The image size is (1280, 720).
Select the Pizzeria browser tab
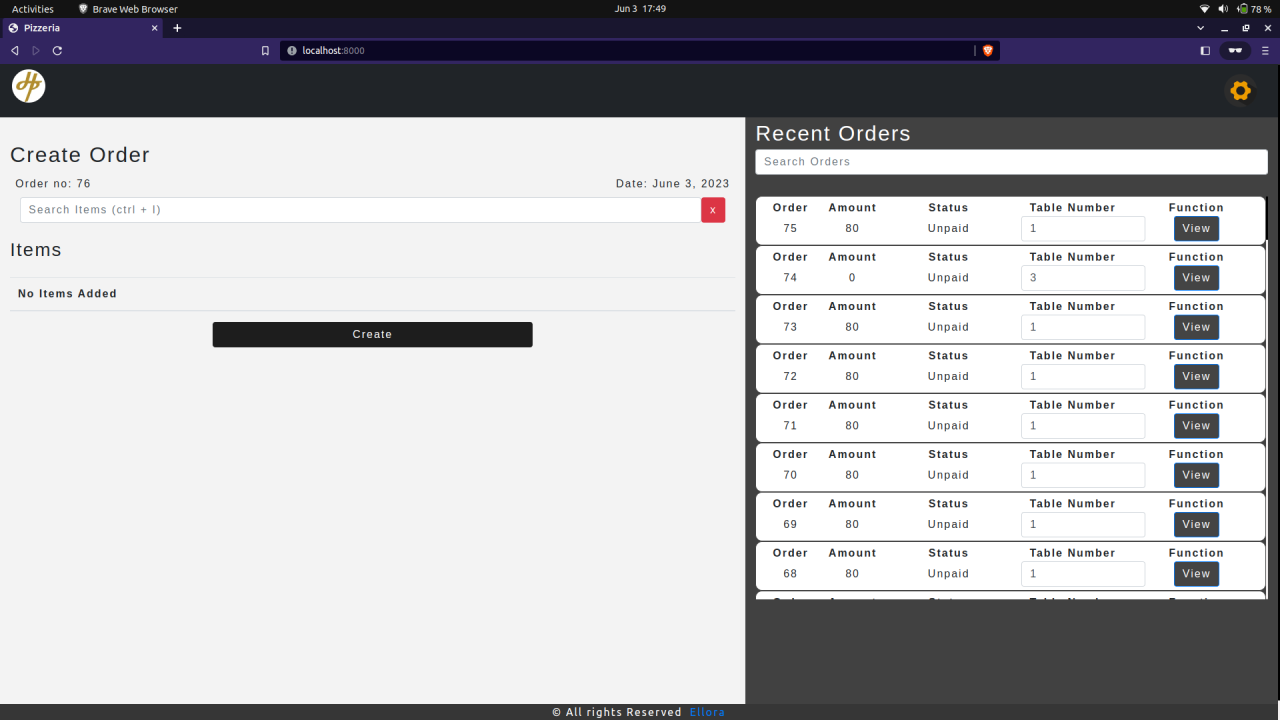[83, 28]
